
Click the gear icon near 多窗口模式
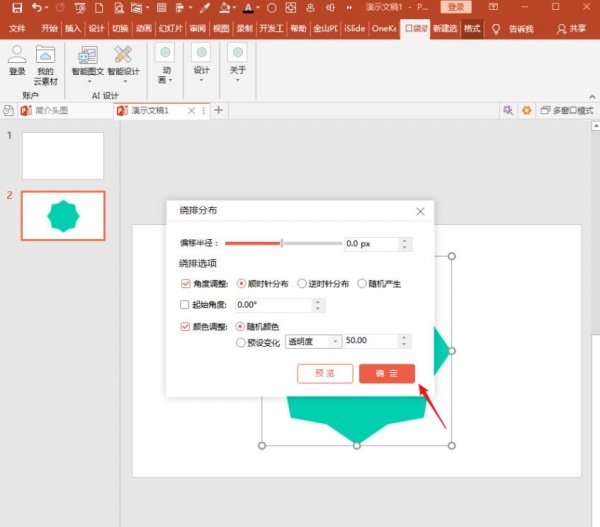[527, 110]
